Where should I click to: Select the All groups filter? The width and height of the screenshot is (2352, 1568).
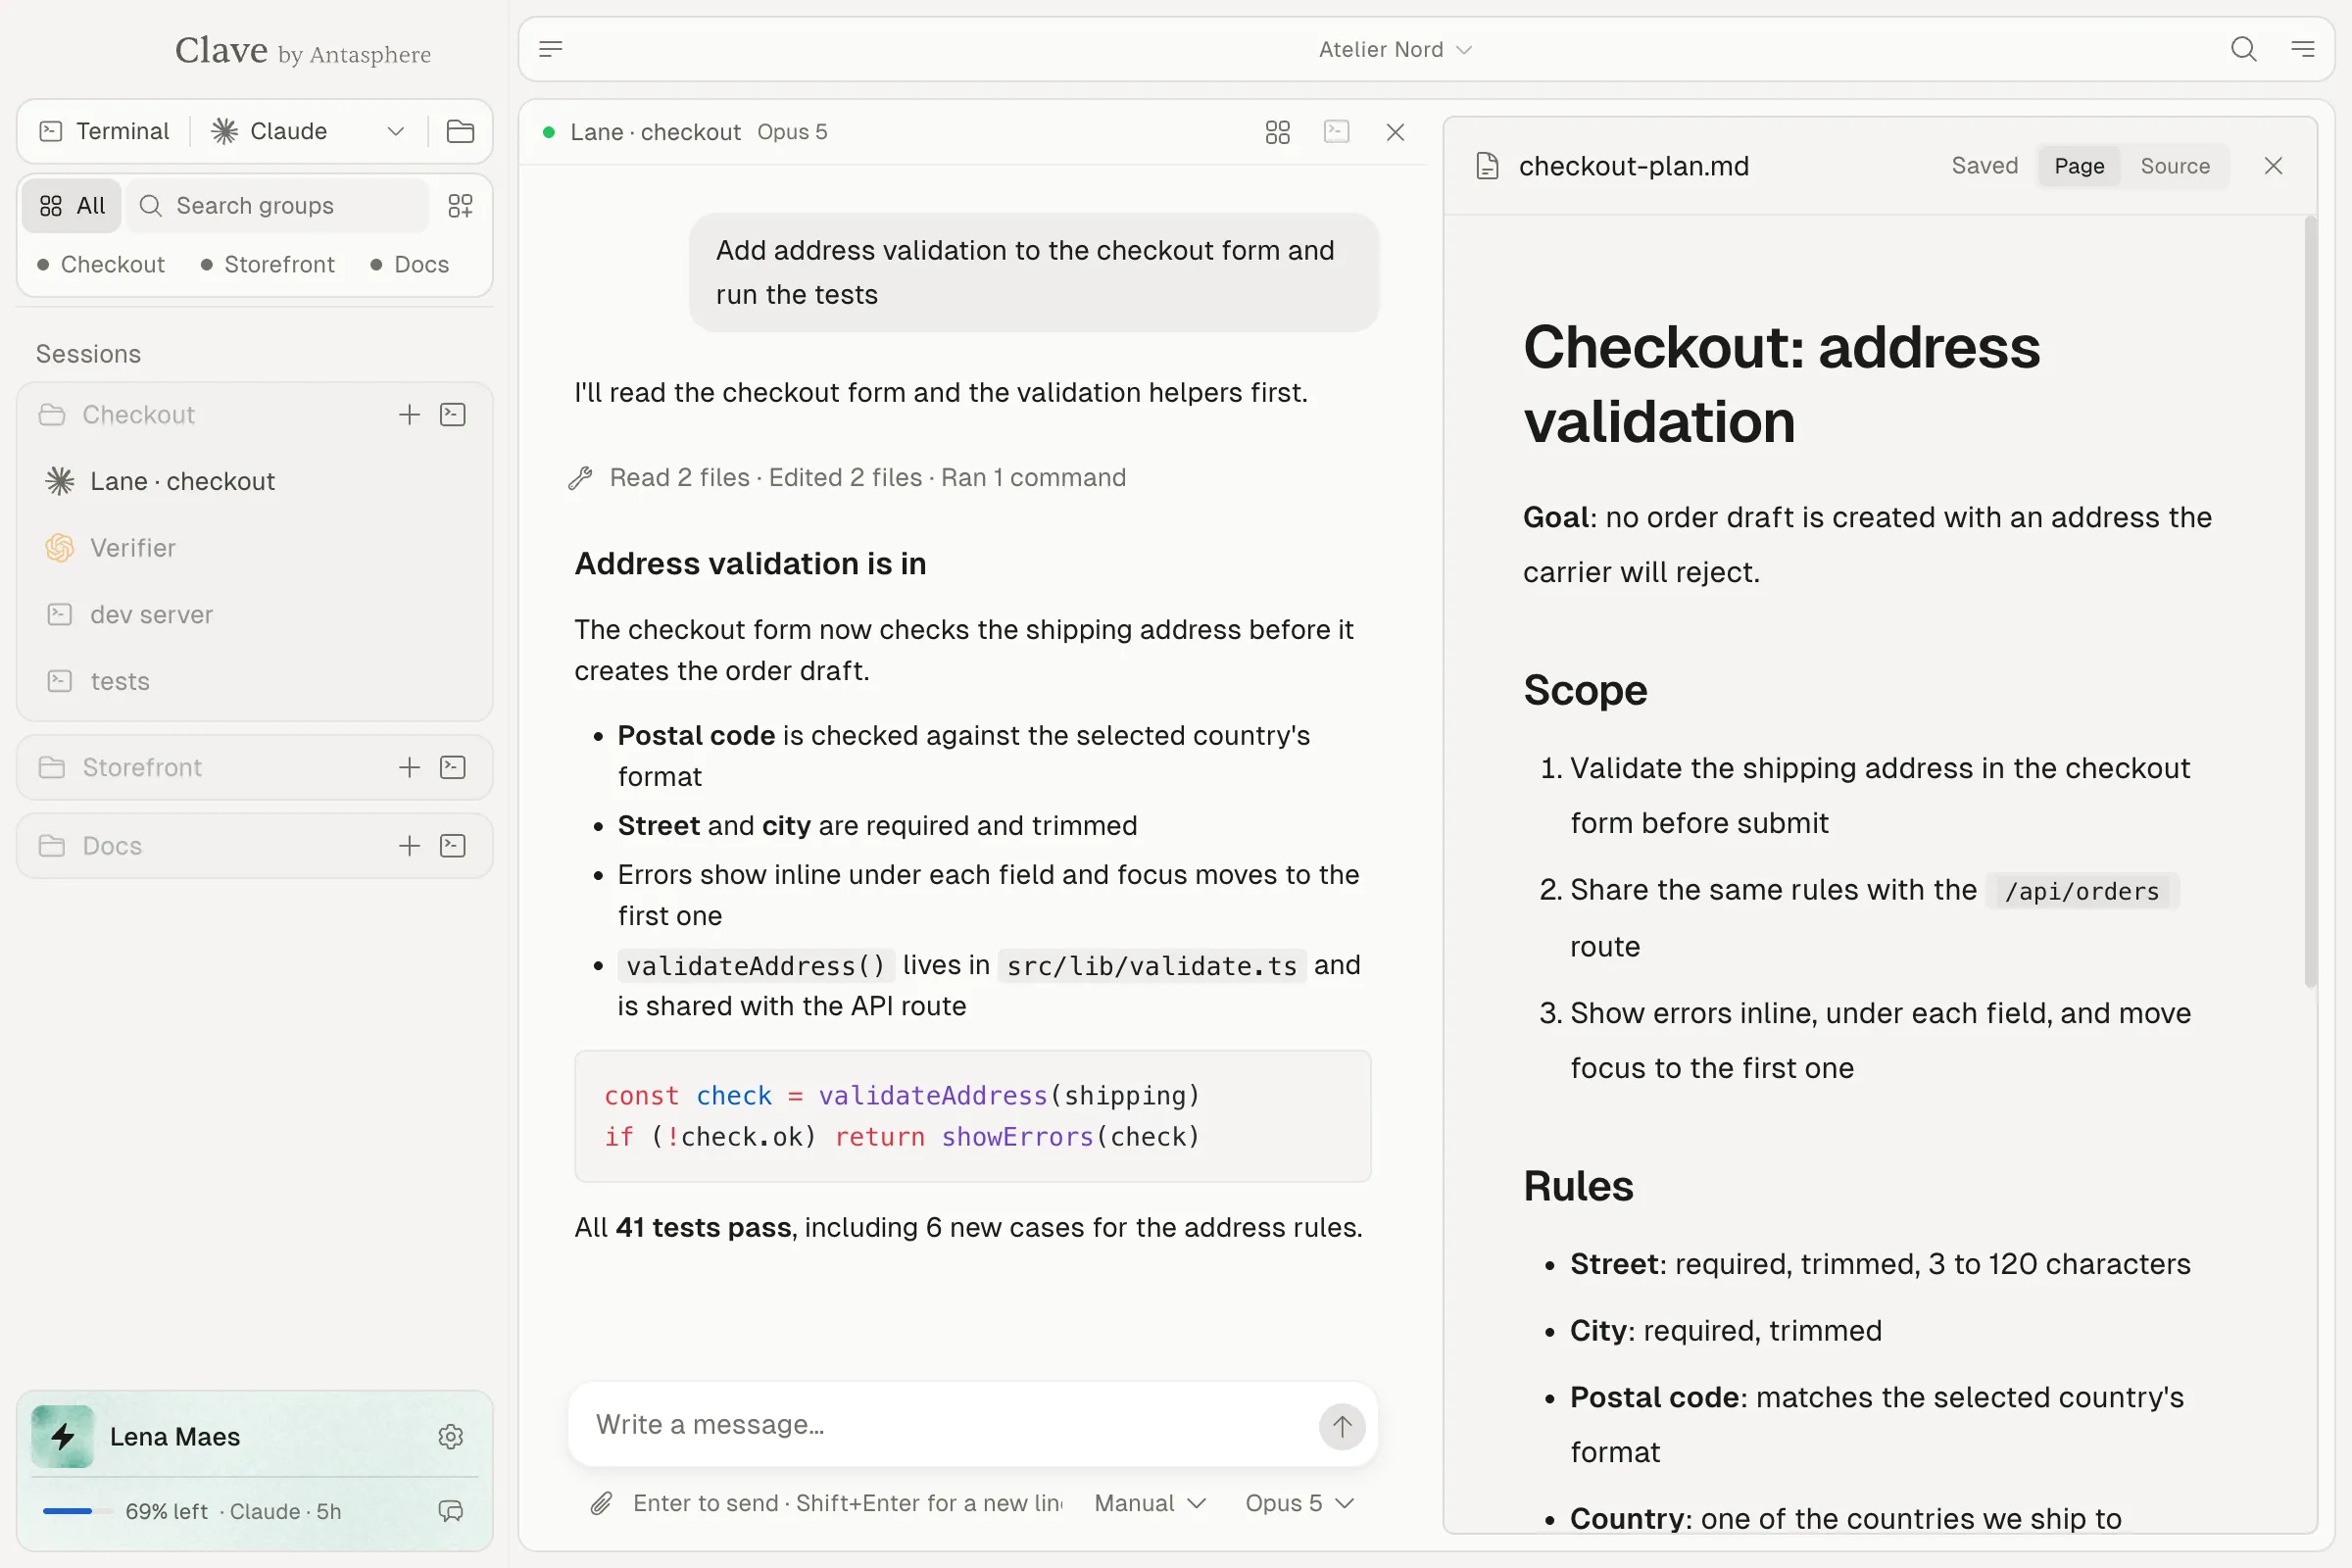(72, 206)
